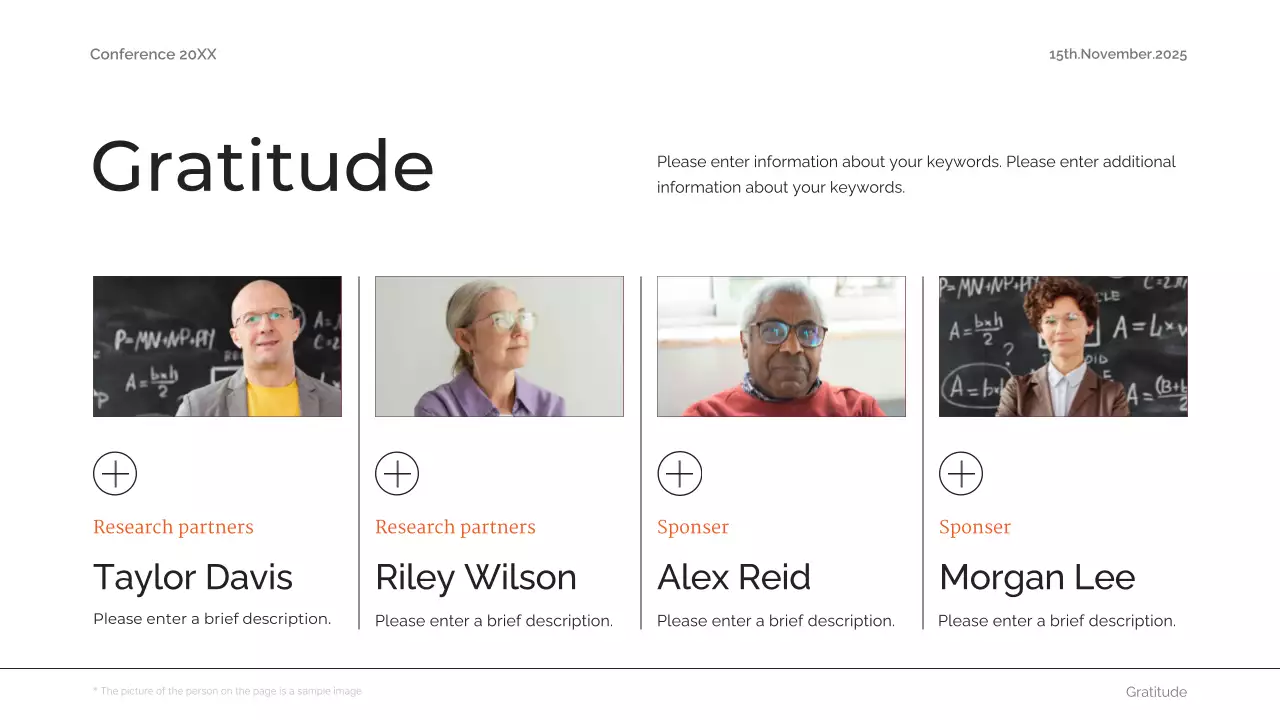This screenshot has height=720, width=1280.
Task: Click the Sponser label above Alex Reid
Action: point(693,527)
